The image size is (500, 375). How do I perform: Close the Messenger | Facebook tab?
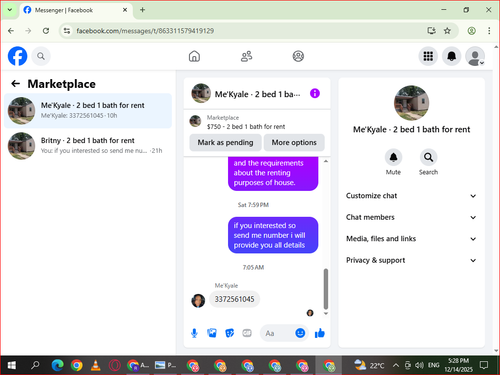pos(125,10)
